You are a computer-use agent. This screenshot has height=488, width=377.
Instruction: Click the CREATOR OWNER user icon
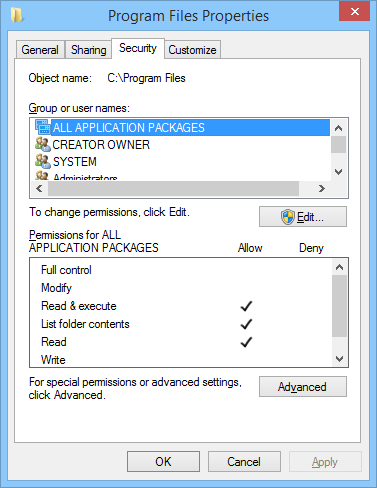[x=43, y=144]
